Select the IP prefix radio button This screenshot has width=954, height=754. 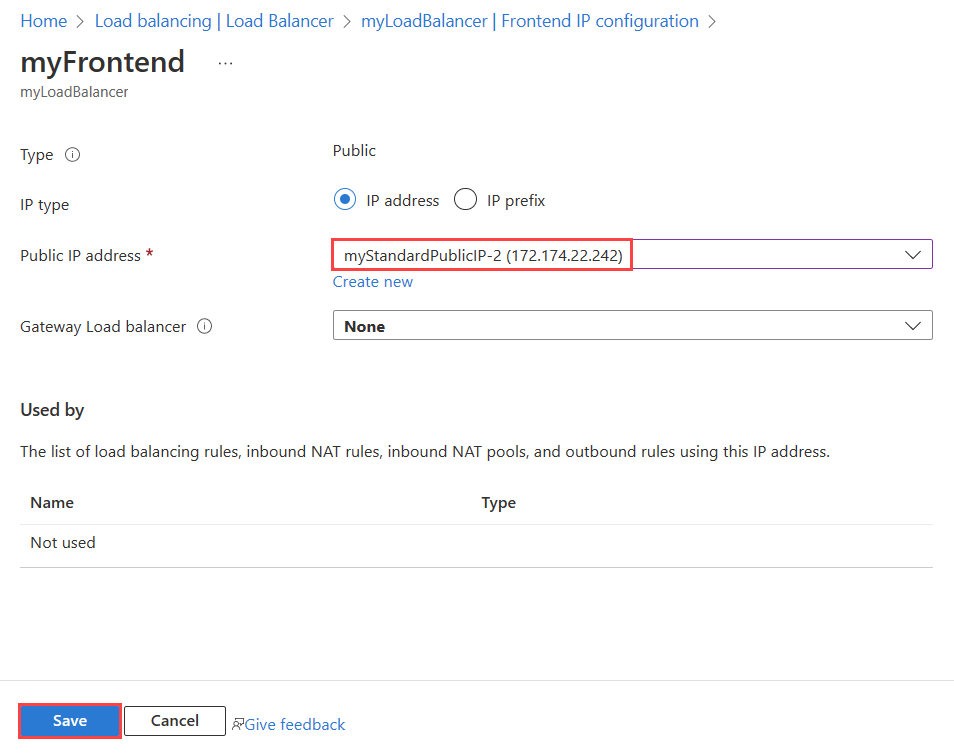(x=465, y=200)
